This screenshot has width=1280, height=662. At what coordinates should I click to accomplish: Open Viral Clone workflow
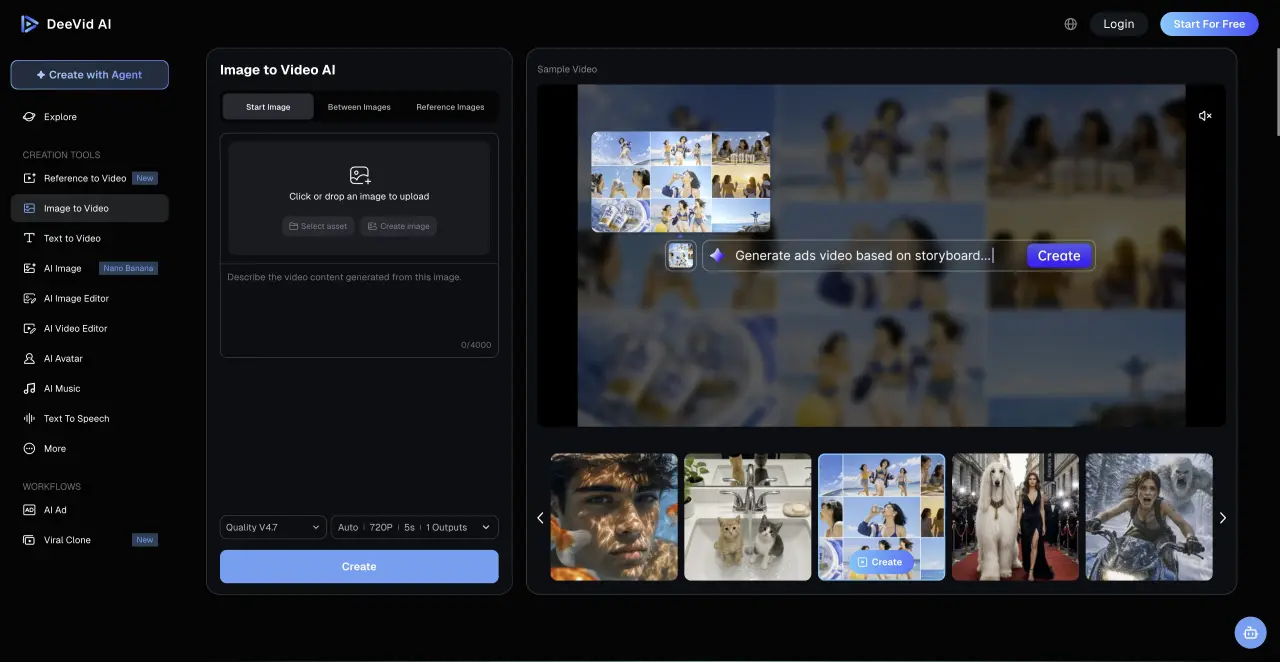(x=90, y=540)
